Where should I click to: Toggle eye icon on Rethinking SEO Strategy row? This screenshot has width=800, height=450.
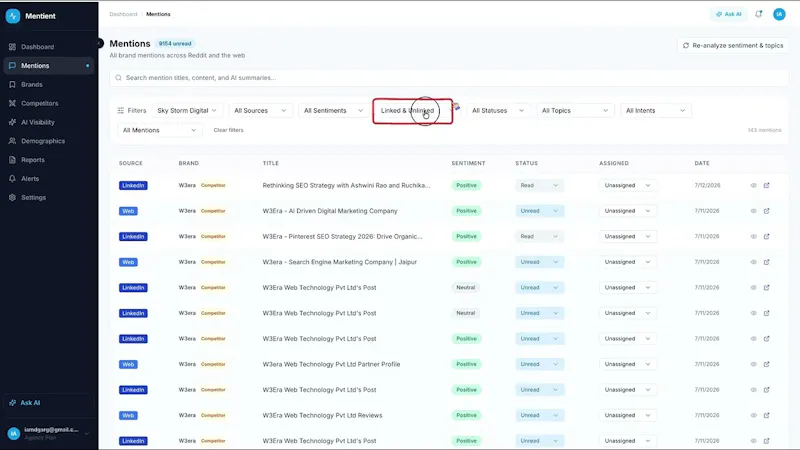(753, 185)
